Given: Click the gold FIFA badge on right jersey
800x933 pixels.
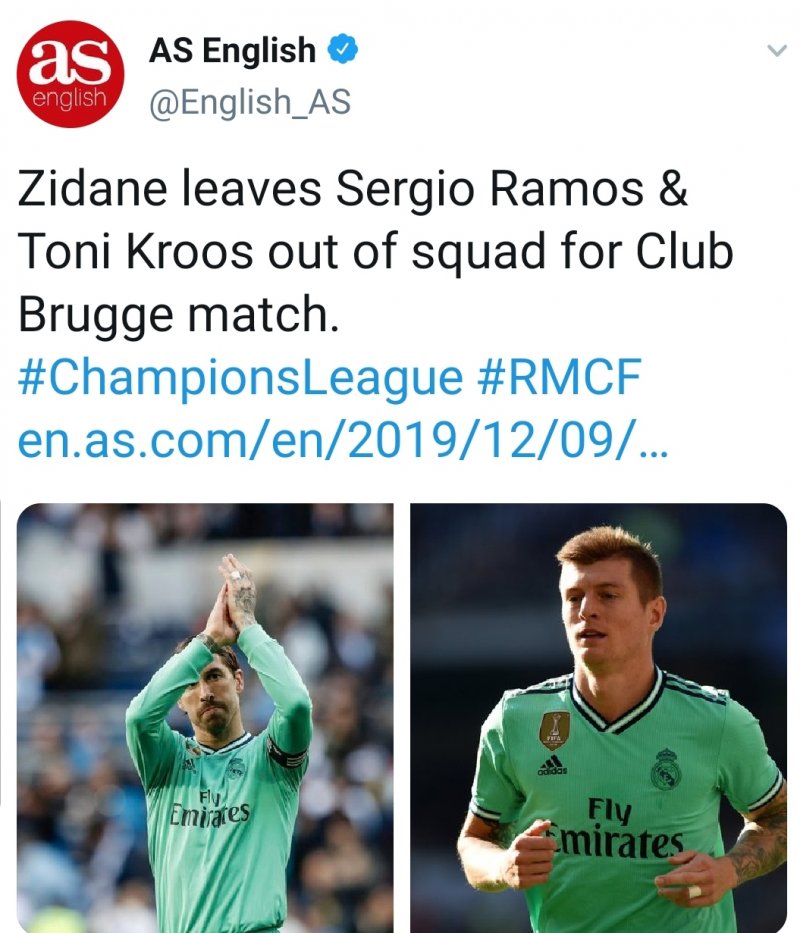Looking at the screenshot, I should pyautogui.click(x=553, y=730).
